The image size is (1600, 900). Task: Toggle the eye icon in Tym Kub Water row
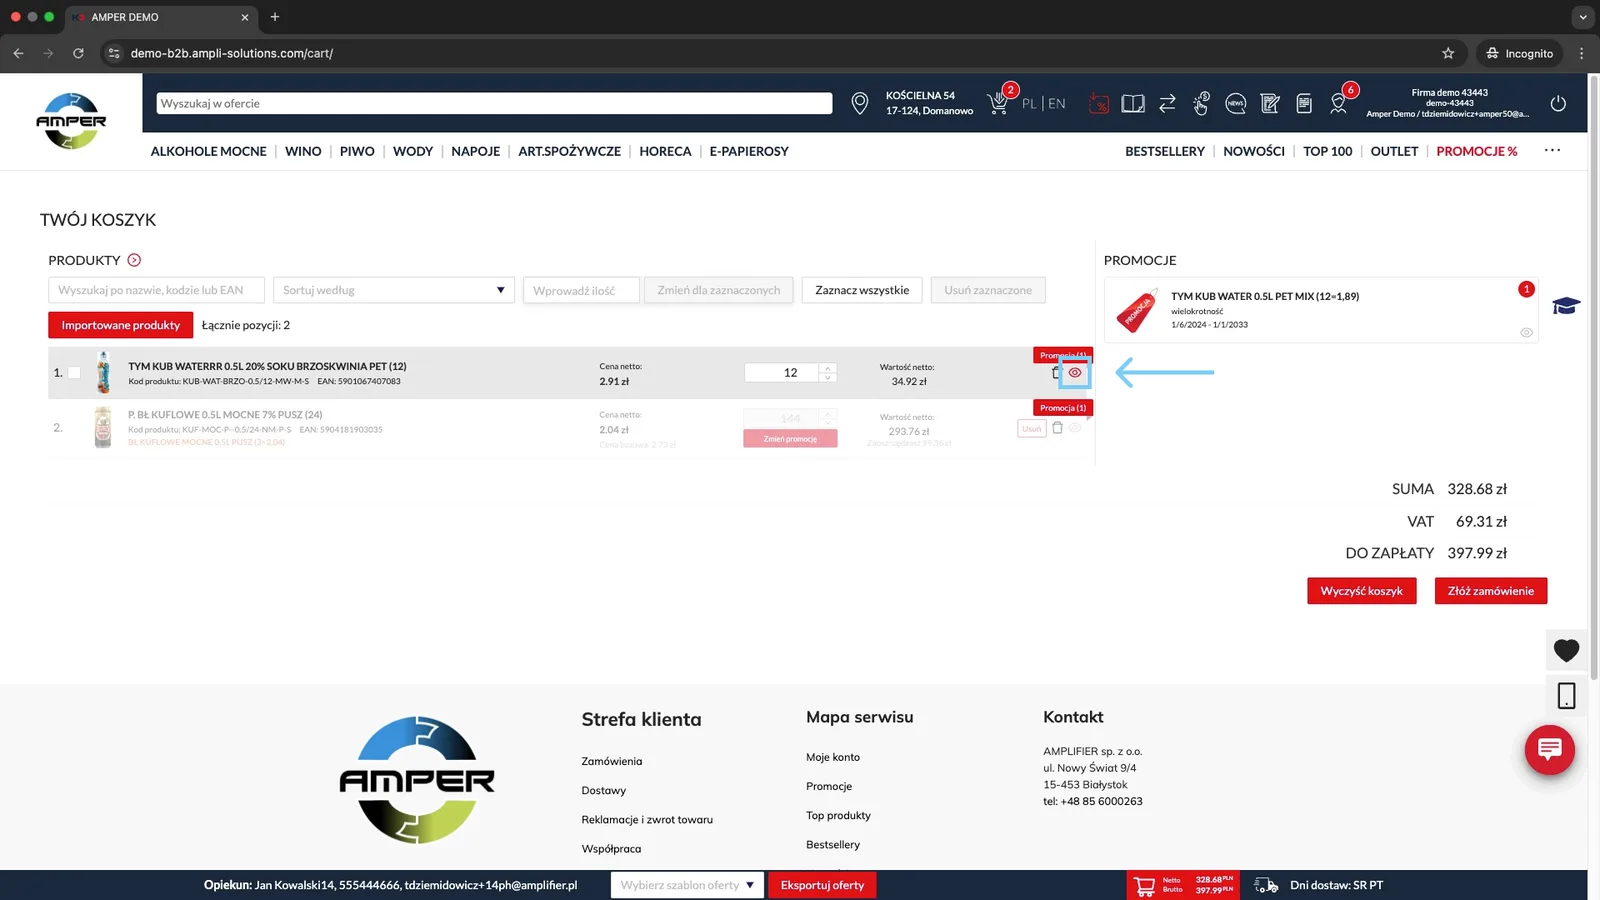click(x=1075, y=372)
